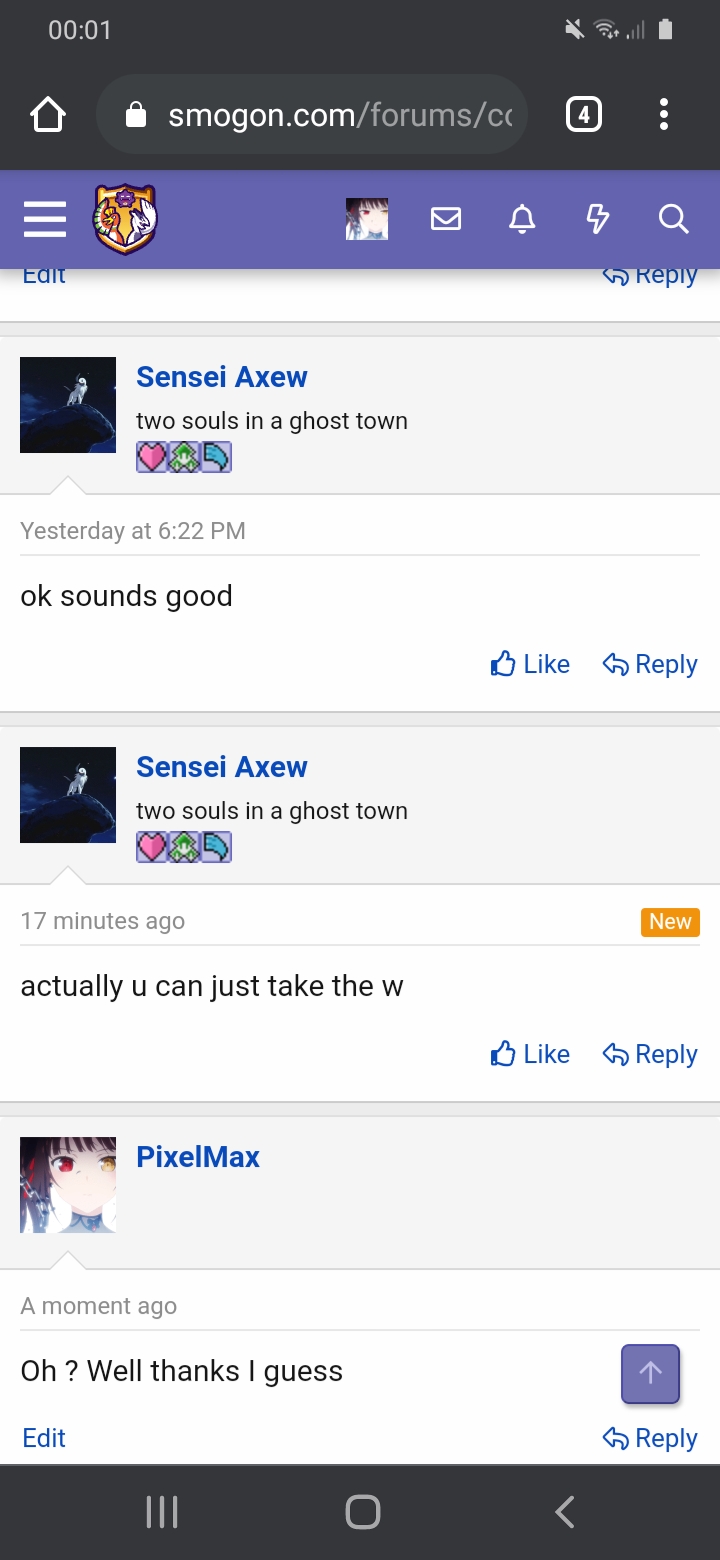
Task: Edit the "Oh ? Well thanks I guess" post
Action: click(44, 1438)
